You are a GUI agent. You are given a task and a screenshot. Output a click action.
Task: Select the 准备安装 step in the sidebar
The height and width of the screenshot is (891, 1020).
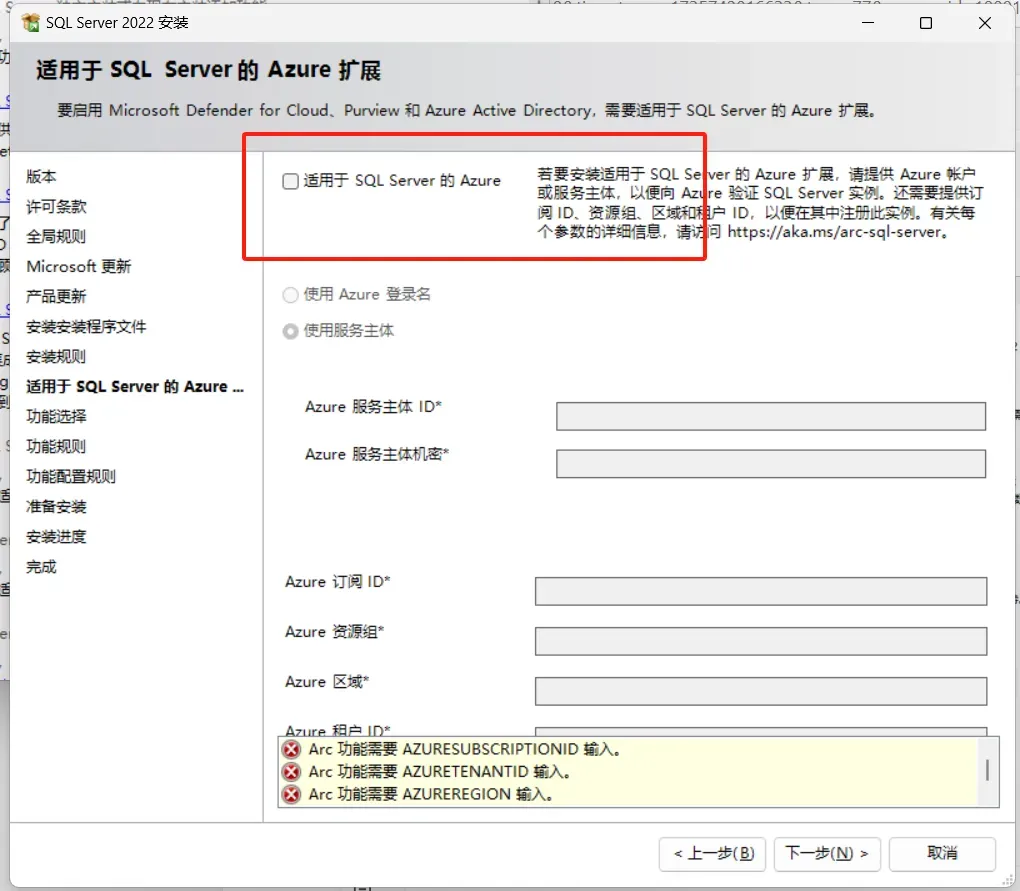click(56, 507)
